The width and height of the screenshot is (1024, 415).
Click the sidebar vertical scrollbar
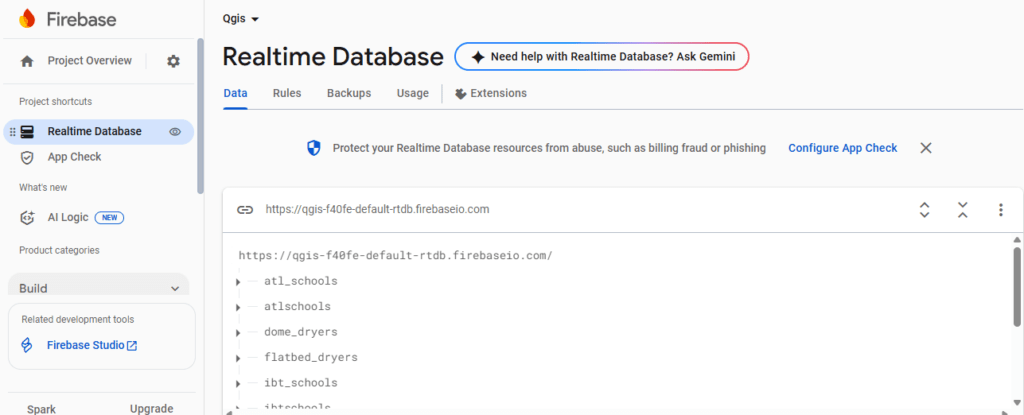(x=200, y=116)
